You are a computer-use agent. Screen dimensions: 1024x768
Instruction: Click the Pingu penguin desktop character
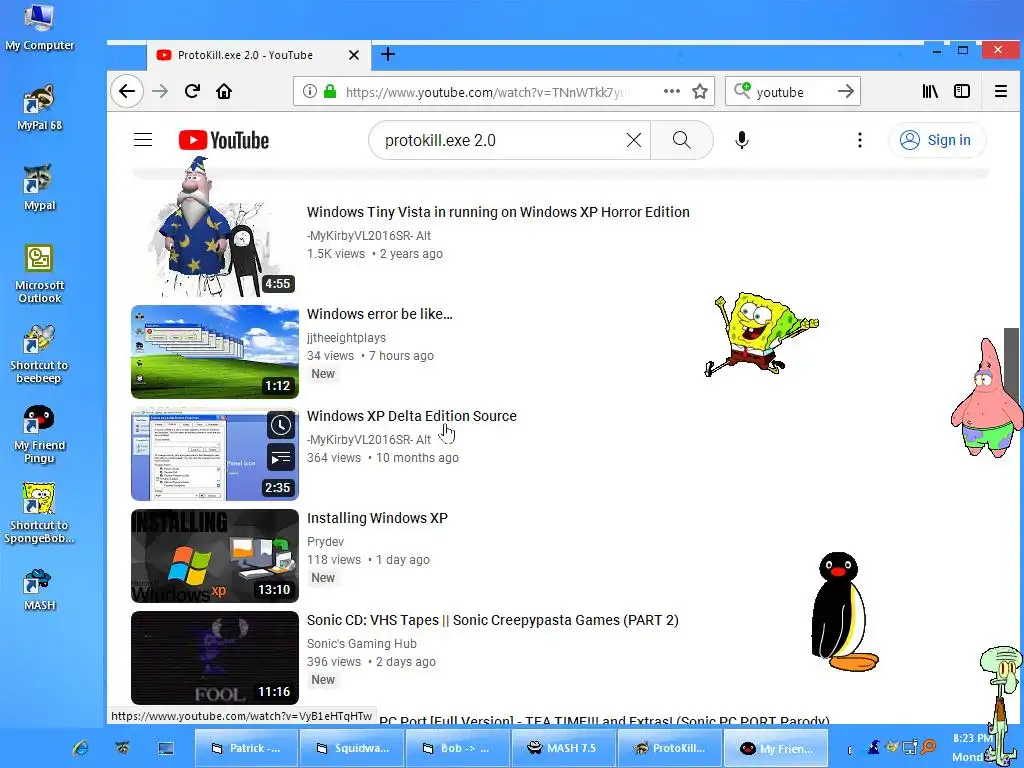point(842,611)
